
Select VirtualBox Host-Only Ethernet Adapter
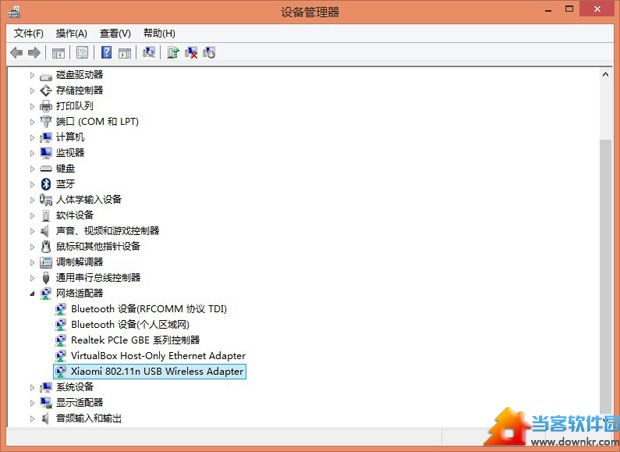pos(158,356)
